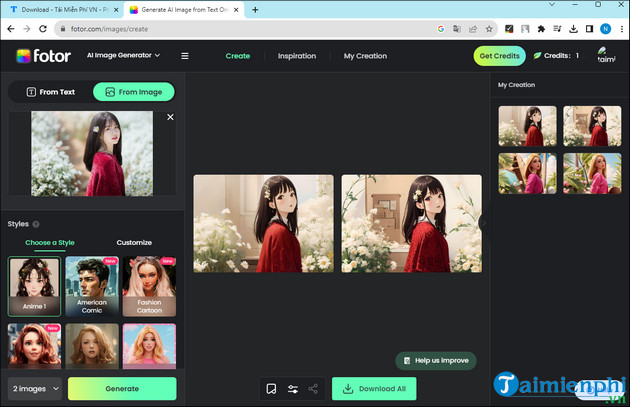Viewport: 630px width, 407px height.
Task: Click the gray extension icon beside puzzle
Action: (525, 29)
